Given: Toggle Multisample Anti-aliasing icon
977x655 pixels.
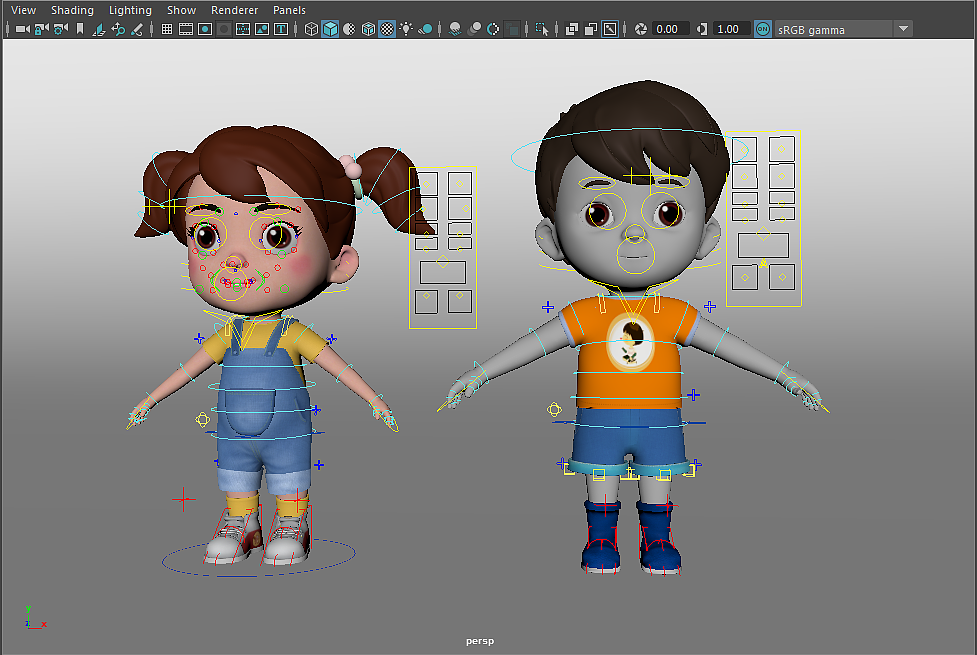Looking at the screenshot, I should (493, 29).
